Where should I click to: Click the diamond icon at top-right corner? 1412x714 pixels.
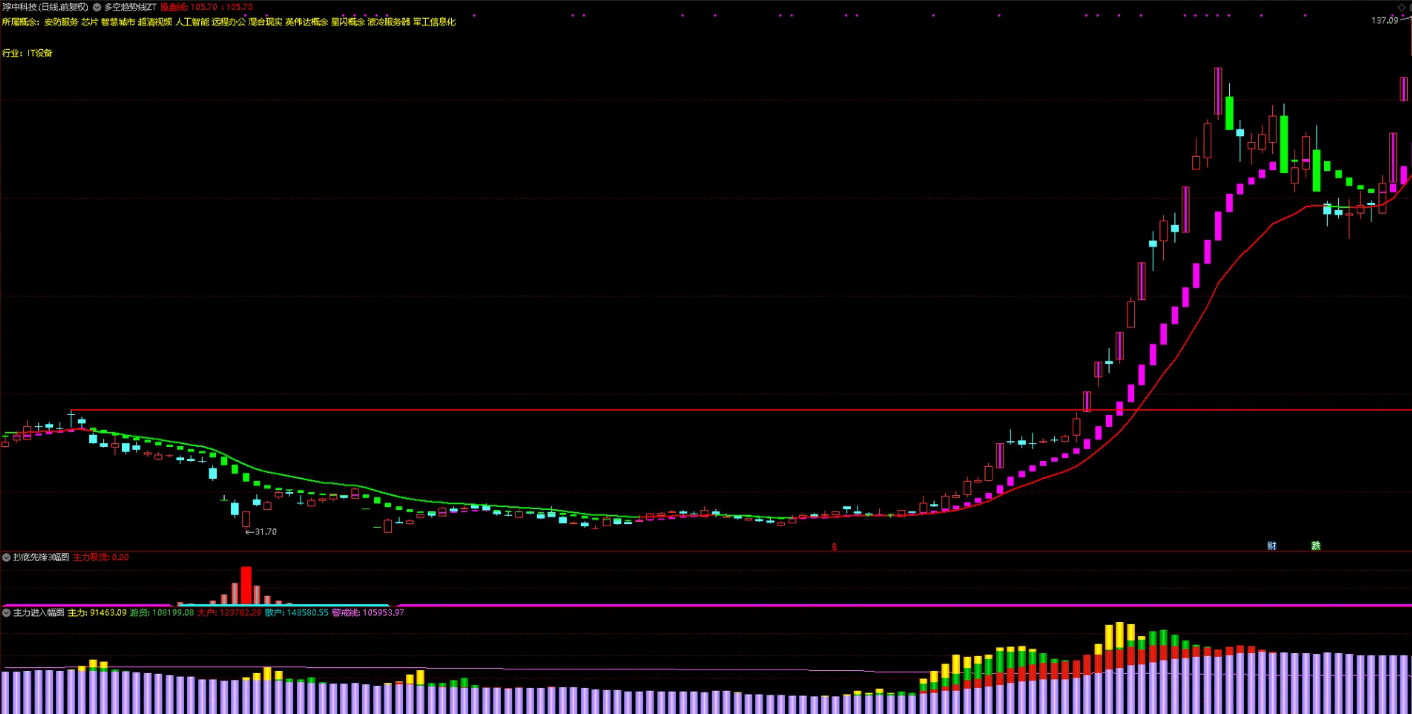(x=1401, y=7)
